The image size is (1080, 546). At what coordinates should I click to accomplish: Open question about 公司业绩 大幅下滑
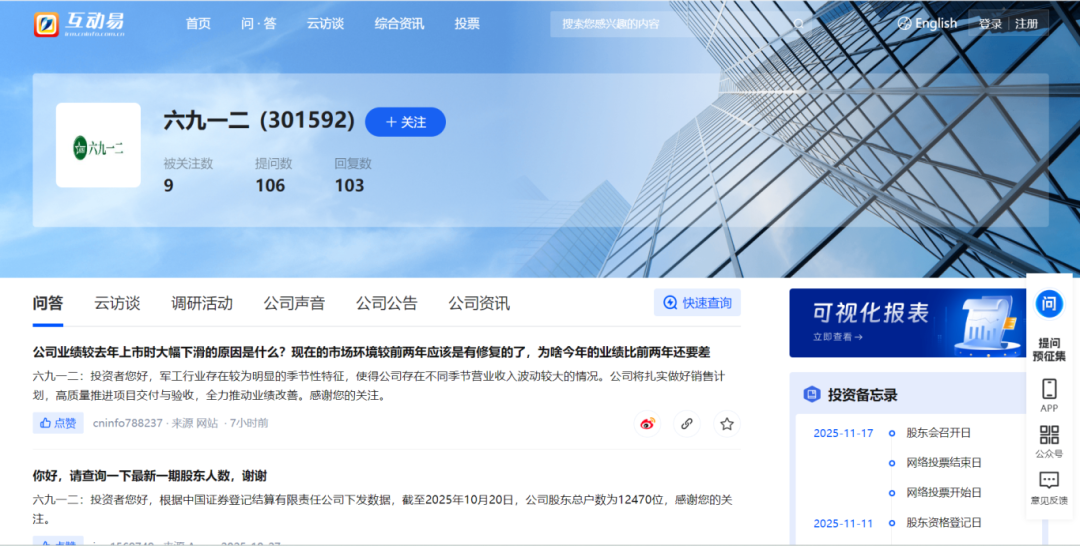[x=371, y=352]
